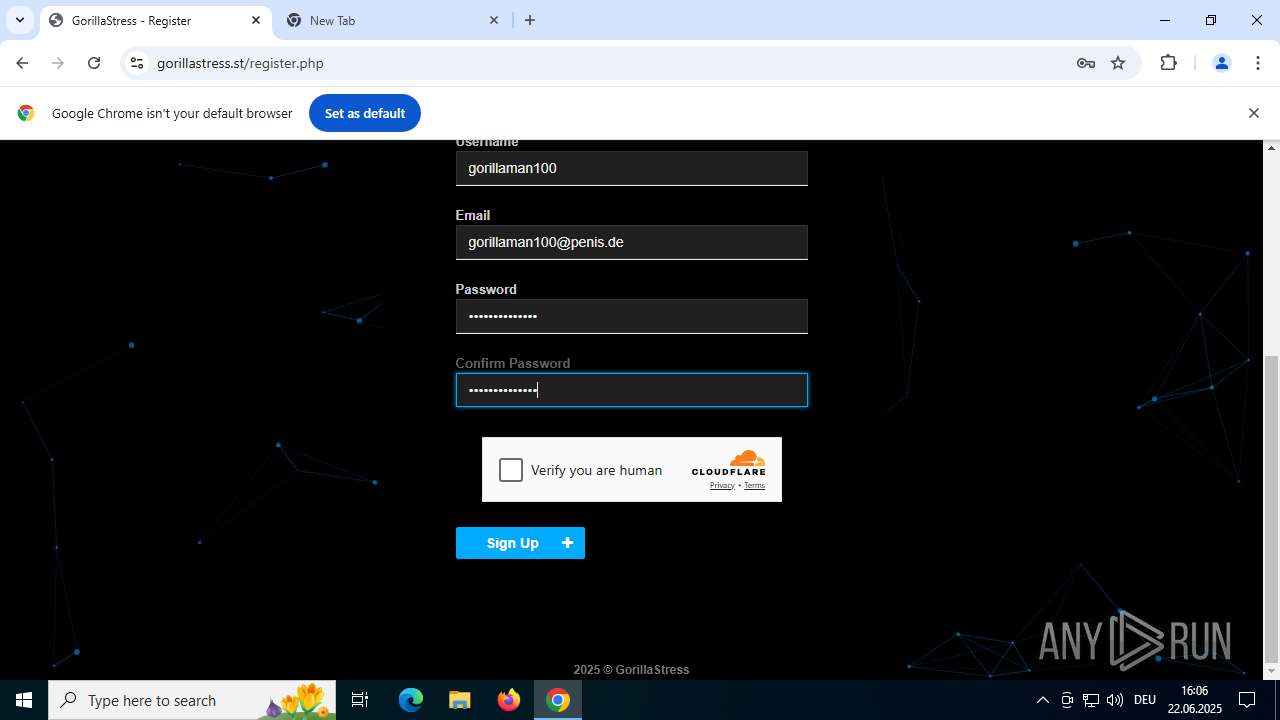The height and width of the screenshot is (720, 1280).
Task: Show hidden system tray icons
Action: 1042,700
